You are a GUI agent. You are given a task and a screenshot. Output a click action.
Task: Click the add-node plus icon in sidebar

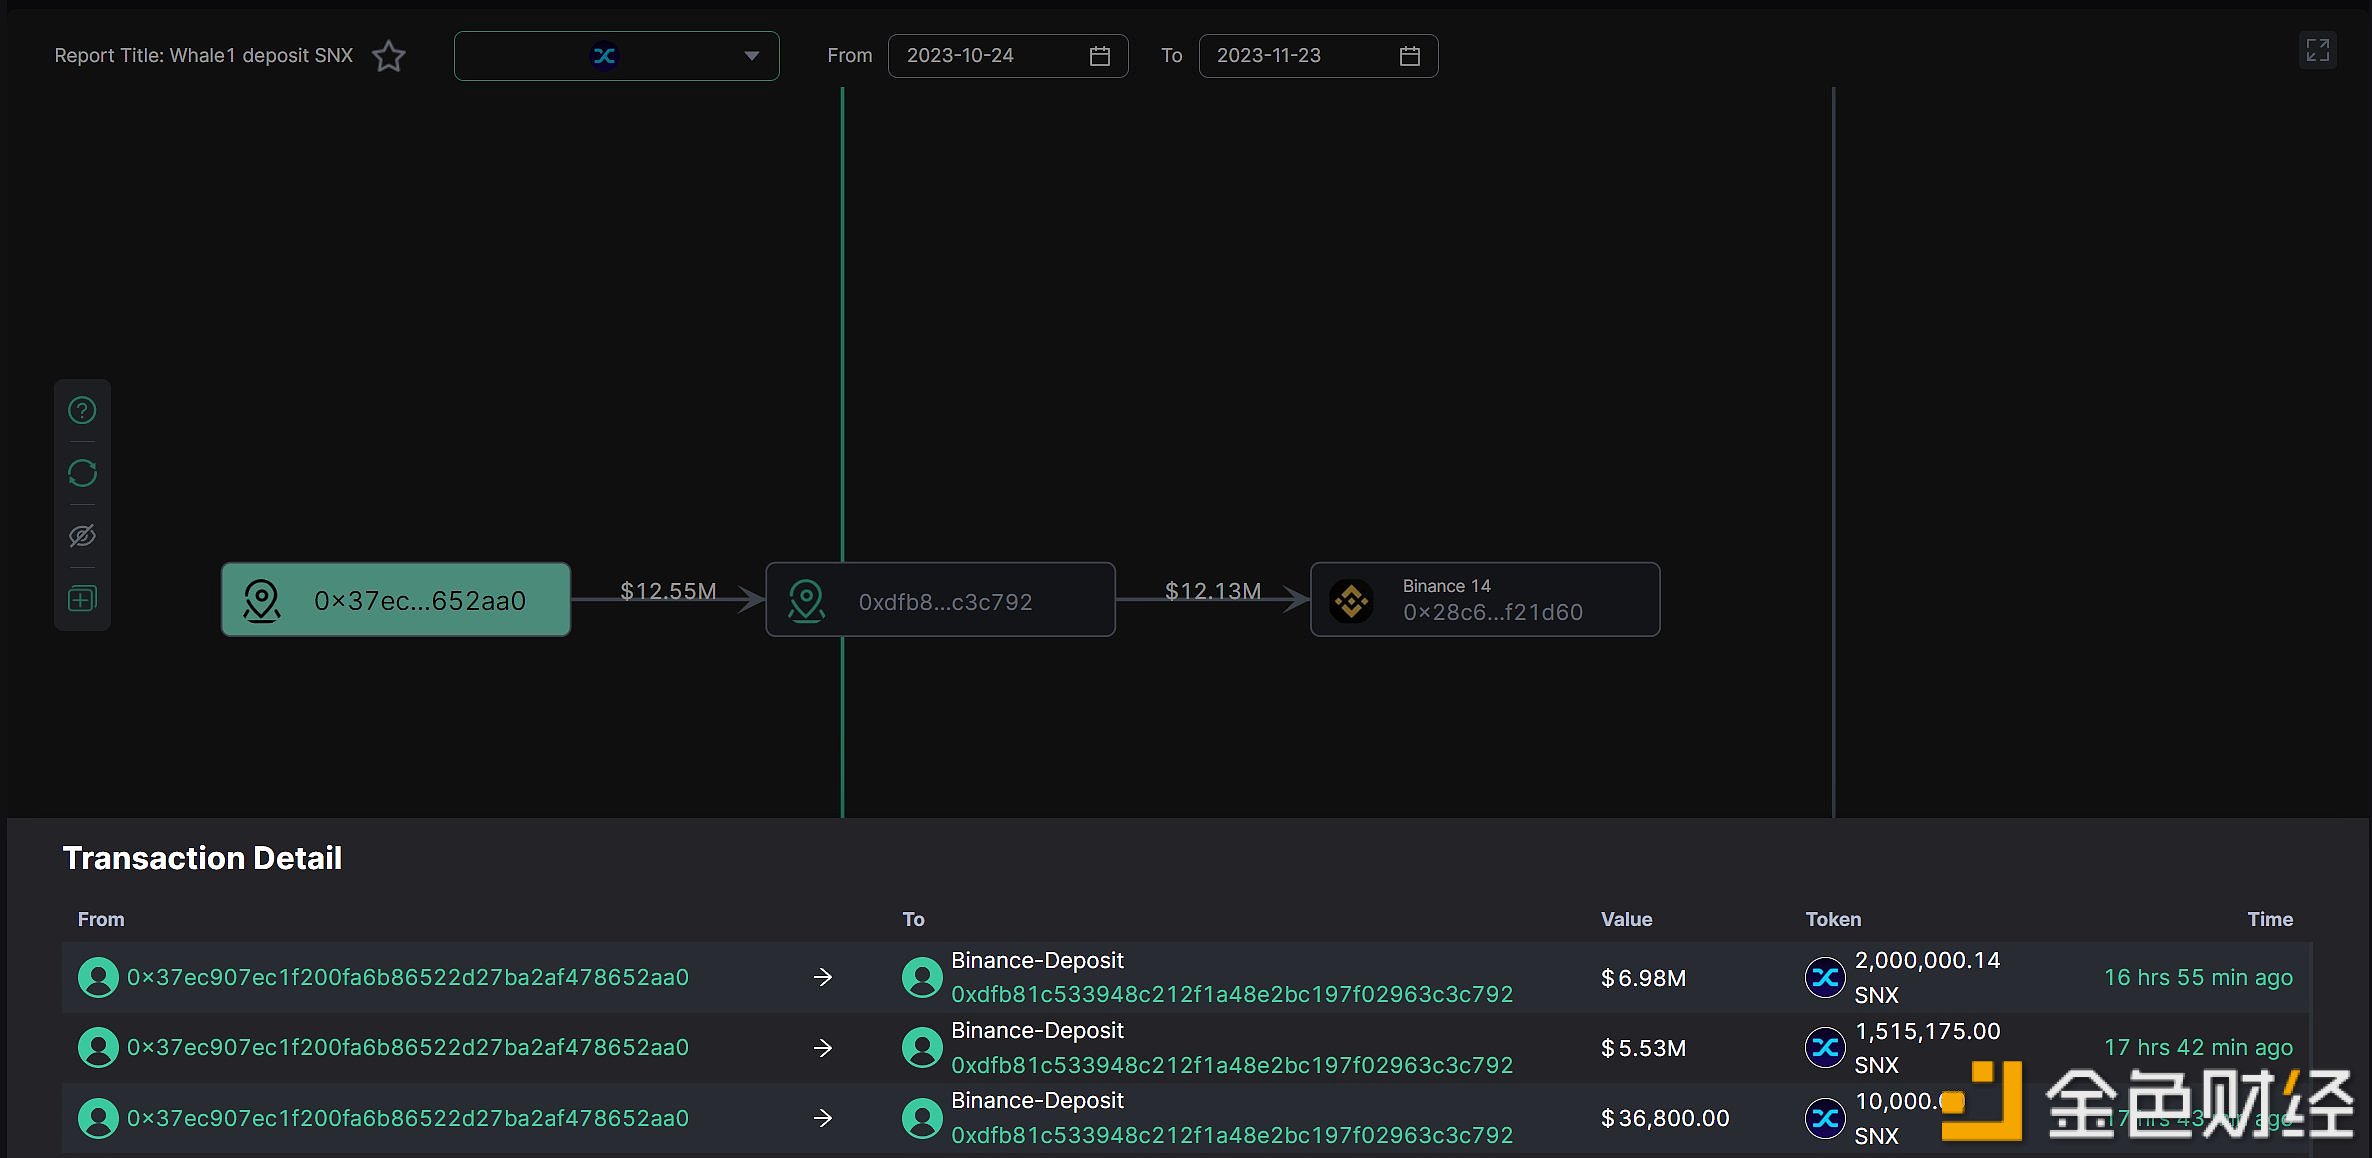point(82,599)
